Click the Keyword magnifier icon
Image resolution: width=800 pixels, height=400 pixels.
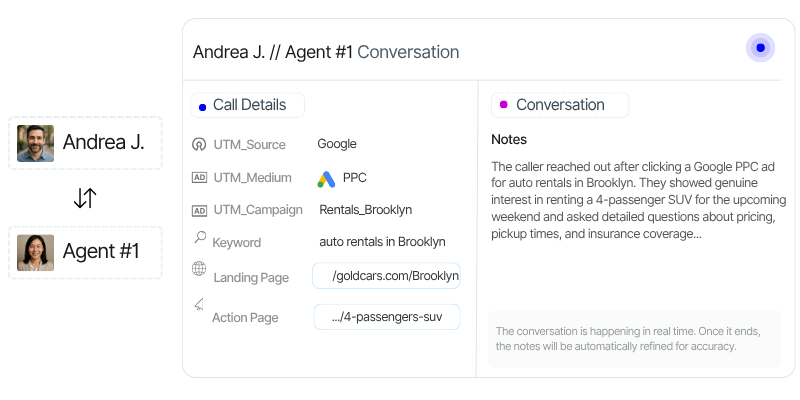(199, 238)
